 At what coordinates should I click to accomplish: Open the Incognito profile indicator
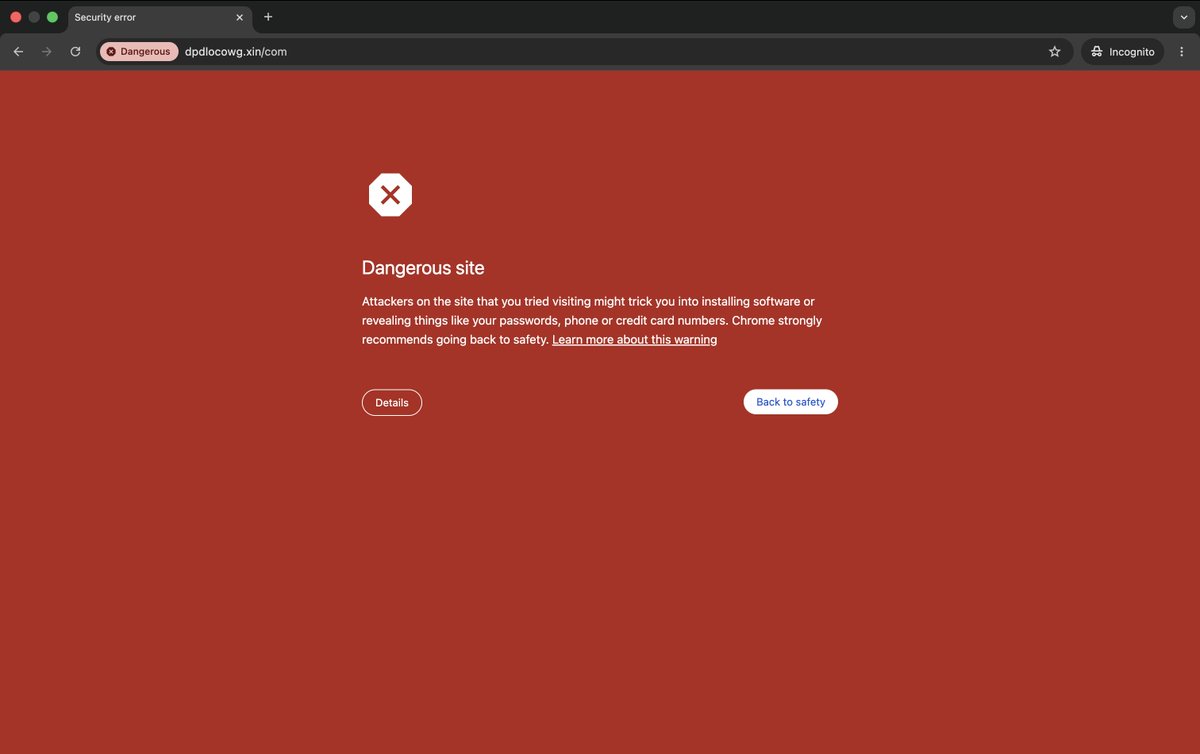tap(1122, 52)
